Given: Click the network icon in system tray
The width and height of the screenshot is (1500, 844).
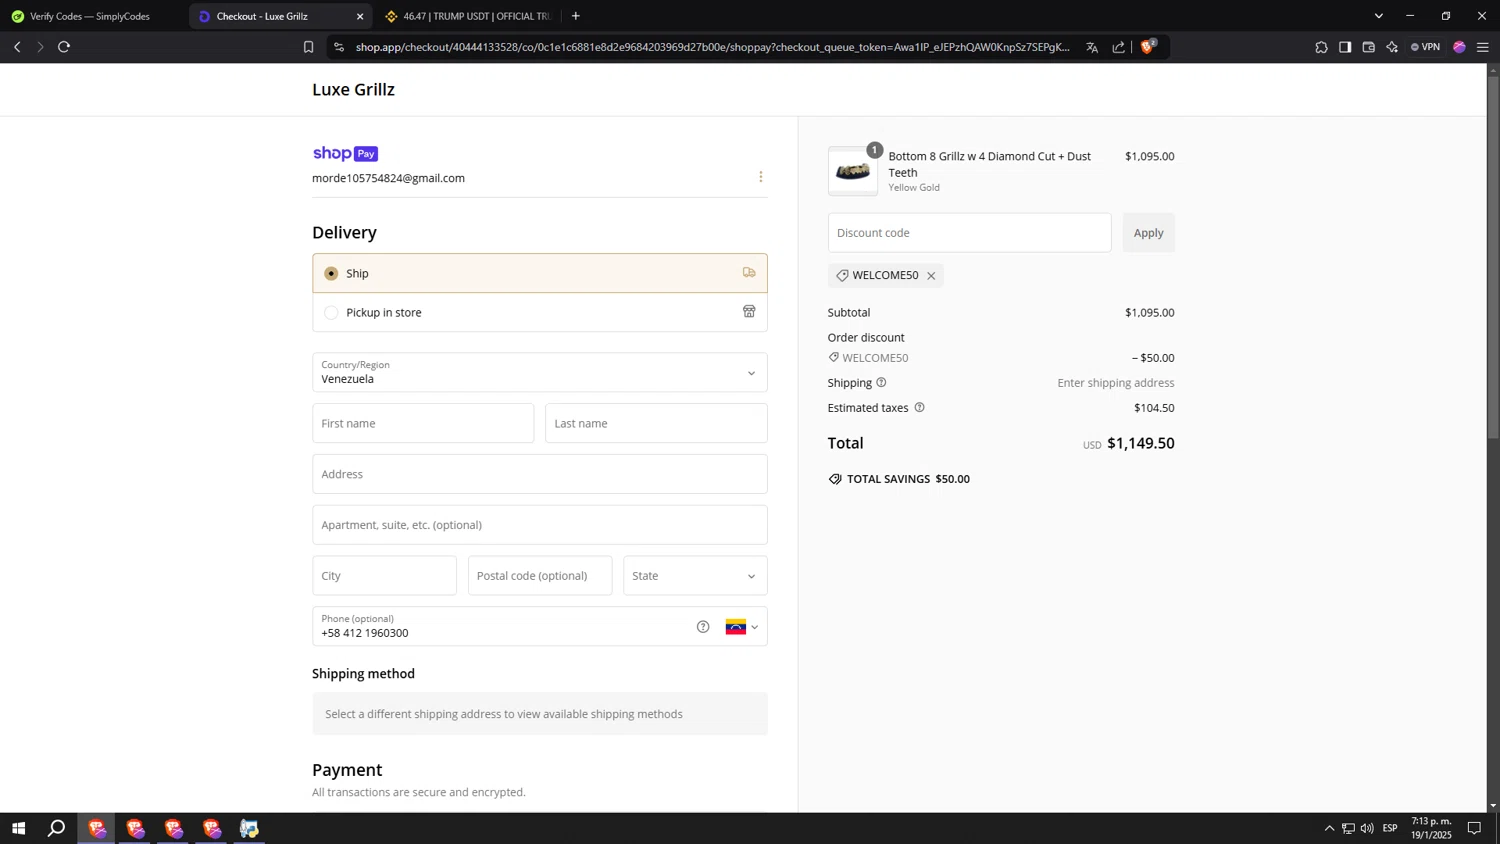Looking at the screenshot, I should point(1348,828).
